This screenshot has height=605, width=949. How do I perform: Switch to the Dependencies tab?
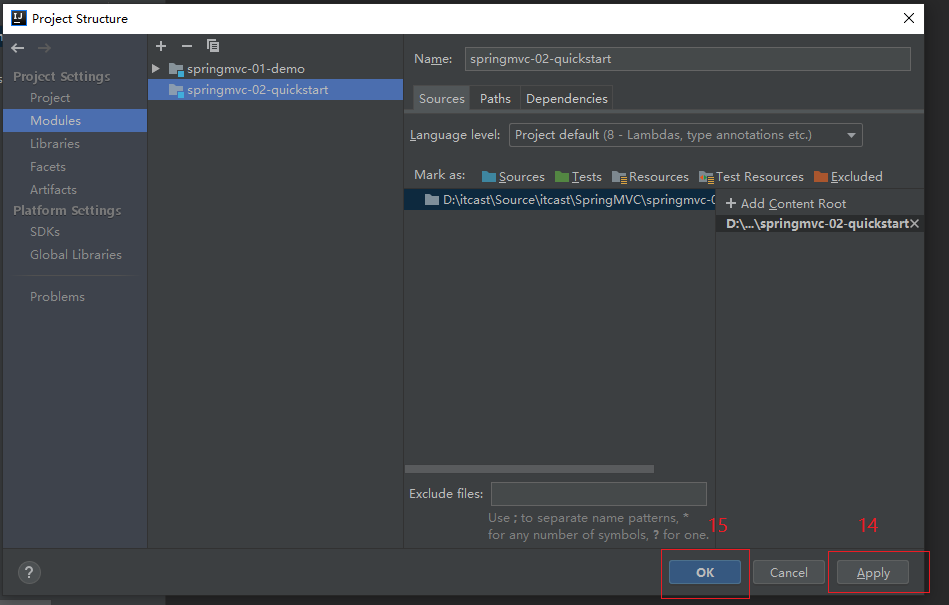(x=566, y=99)
